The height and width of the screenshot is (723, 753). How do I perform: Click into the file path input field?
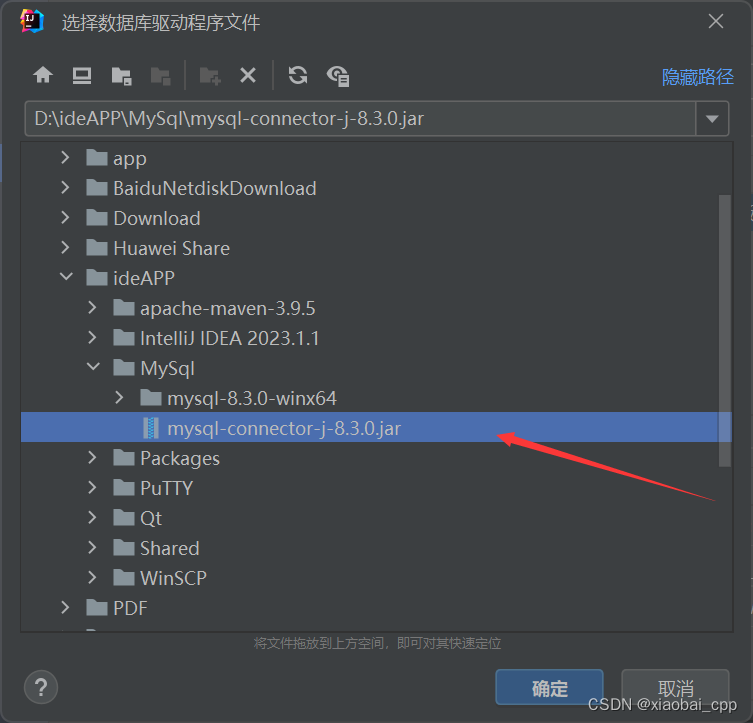(x=360, y=119)
